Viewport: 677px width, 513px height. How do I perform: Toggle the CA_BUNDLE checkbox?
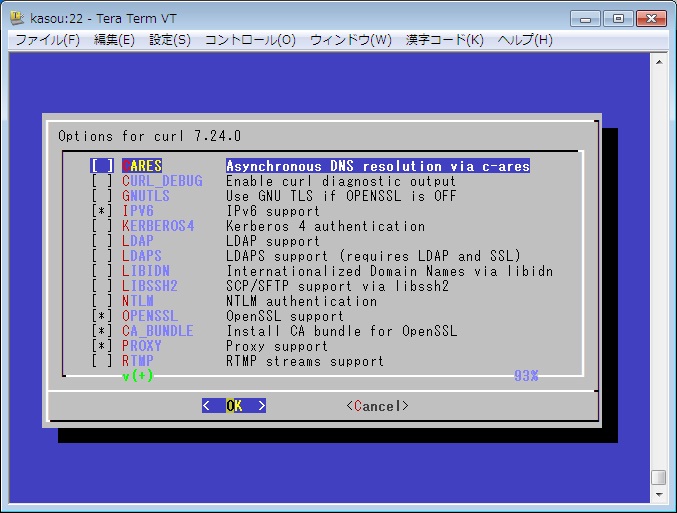[102, 331]
